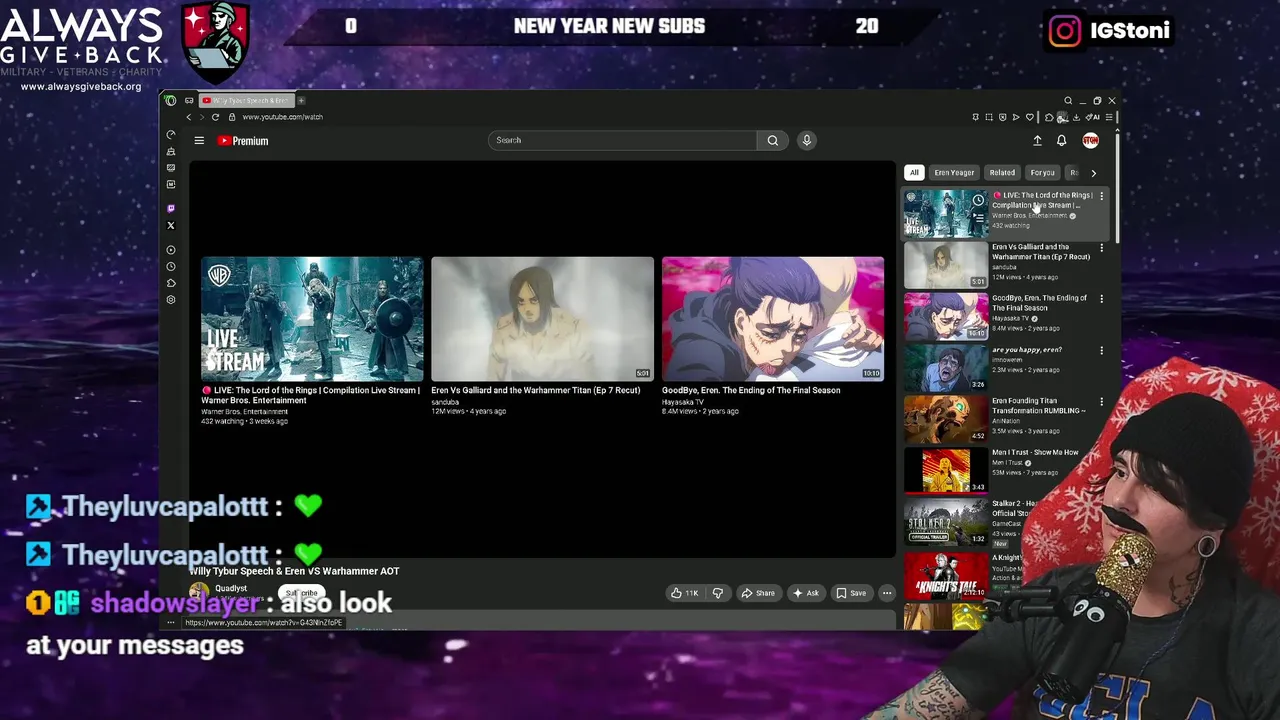Open more actions ellipsis beside Save
The height and width of the screenshot is (720, 1280).
pyautogui.click(x=886, y=593)
